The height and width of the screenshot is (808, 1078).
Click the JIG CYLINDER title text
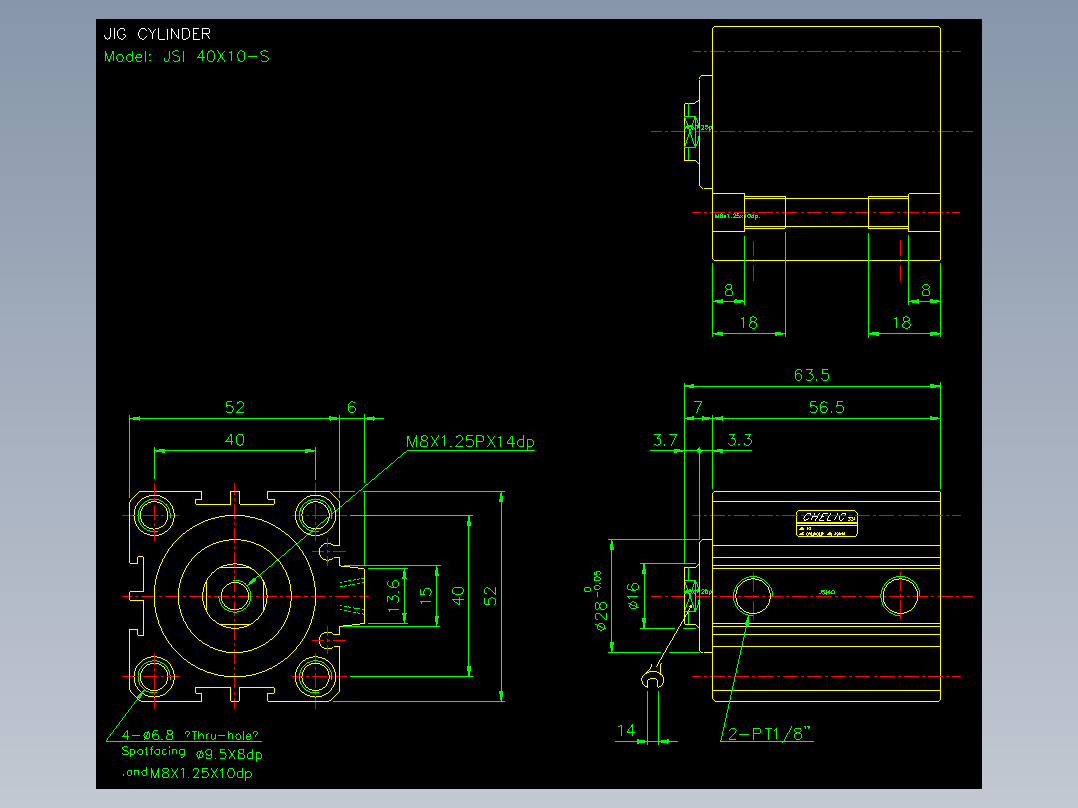coord(157,34)
